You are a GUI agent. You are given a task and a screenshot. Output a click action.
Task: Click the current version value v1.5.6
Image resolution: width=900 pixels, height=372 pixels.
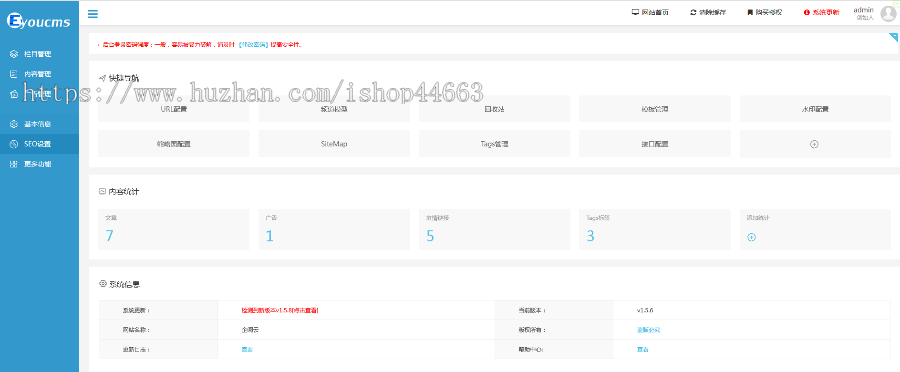[x=645, y=310]
